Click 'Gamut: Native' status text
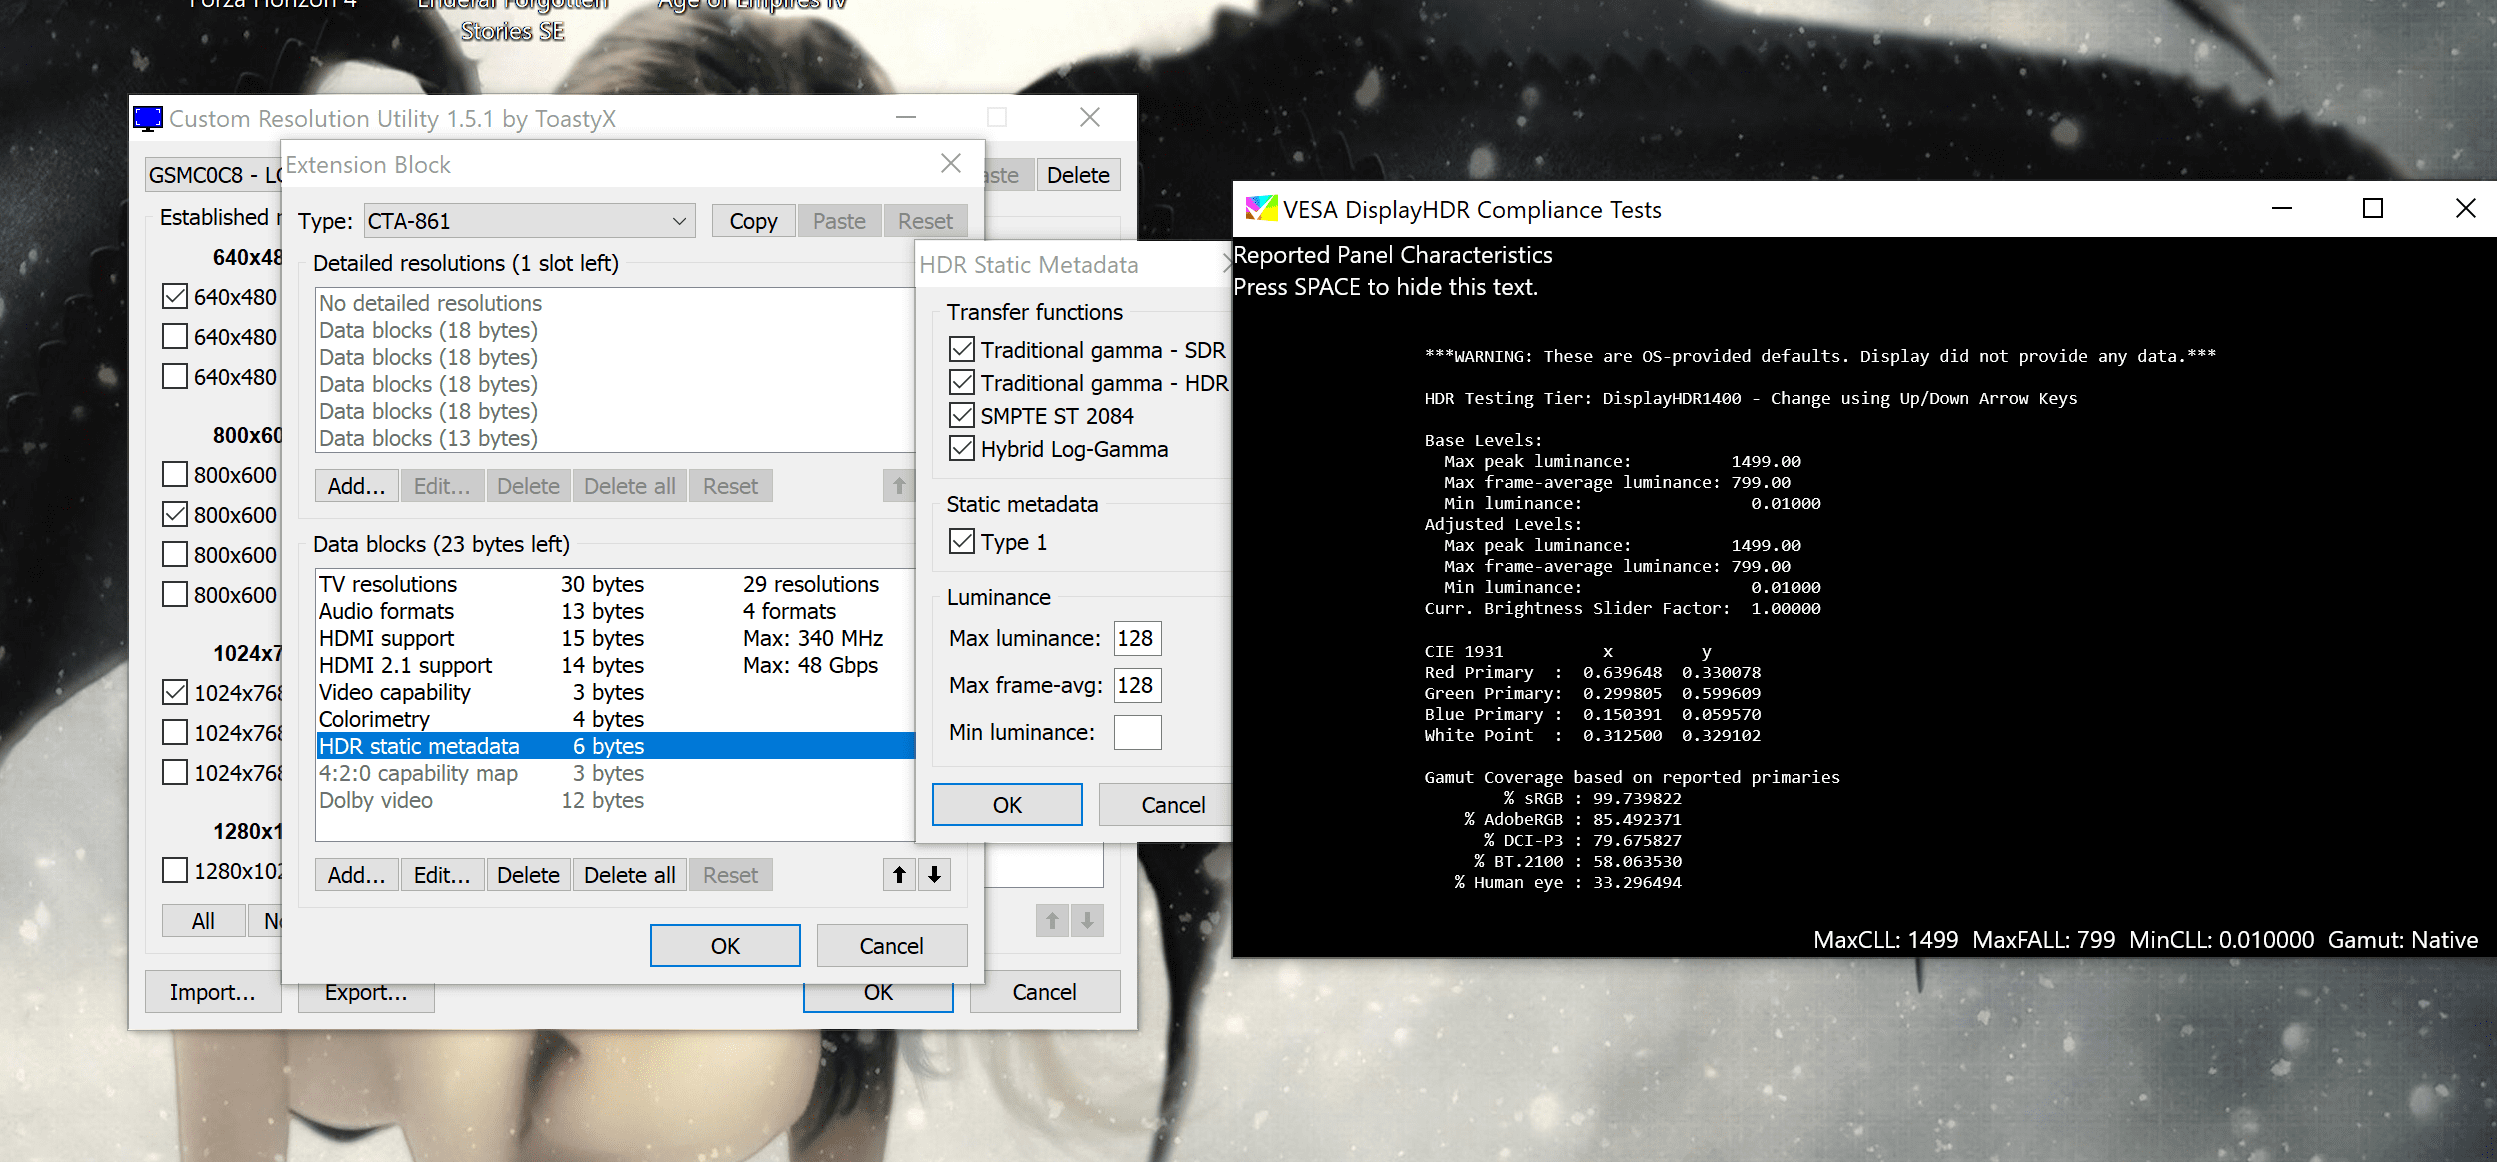 (x=2402, y=940)
